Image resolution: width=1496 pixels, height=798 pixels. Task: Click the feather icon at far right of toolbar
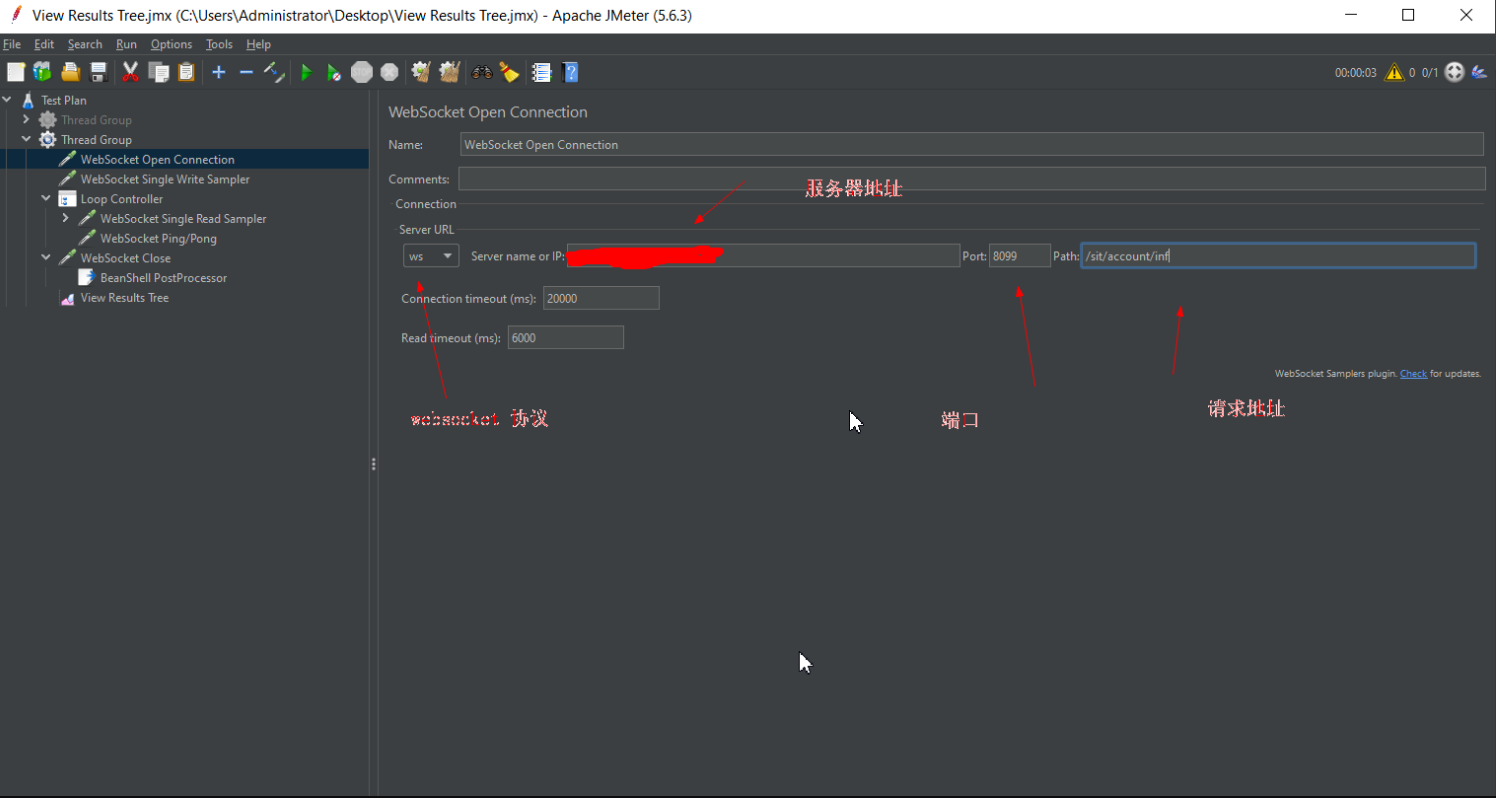[x=1479, y=72]
